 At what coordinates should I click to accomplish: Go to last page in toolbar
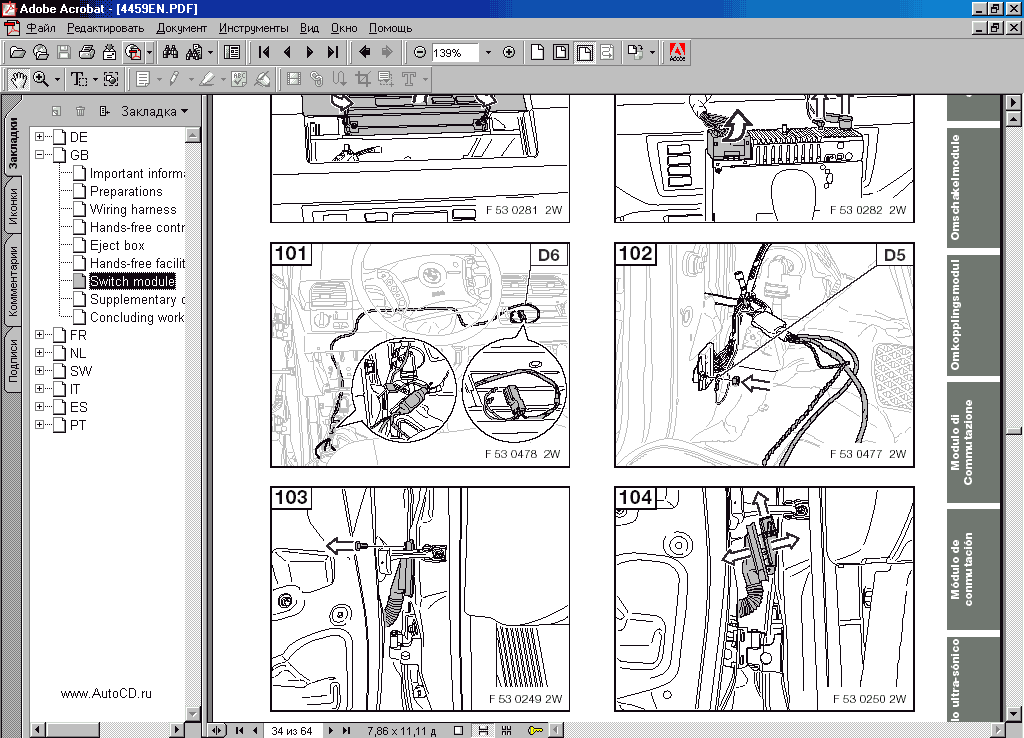click(x=332, y=52)
